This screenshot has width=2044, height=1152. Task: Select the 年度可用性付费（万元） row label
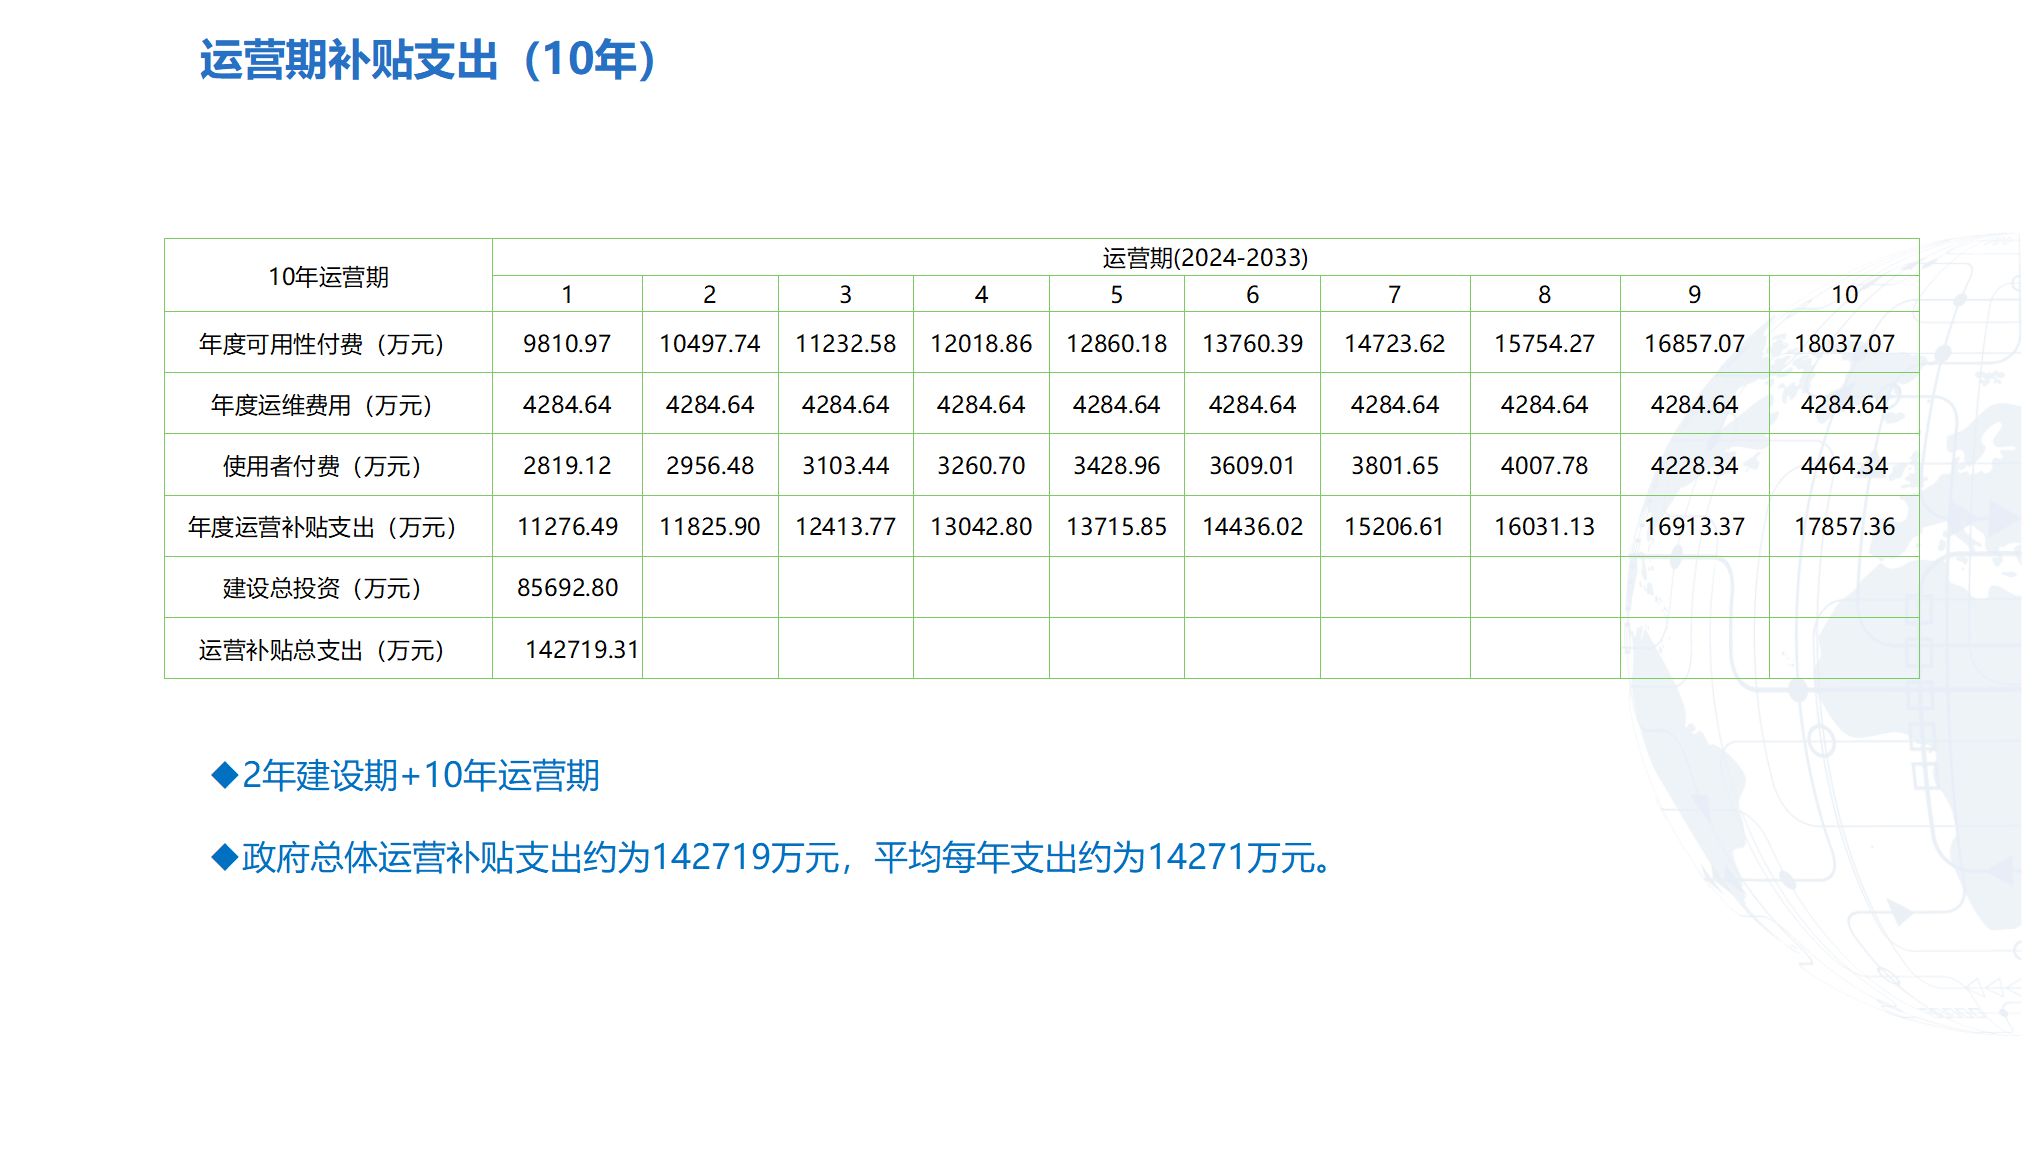click(321, 344)
